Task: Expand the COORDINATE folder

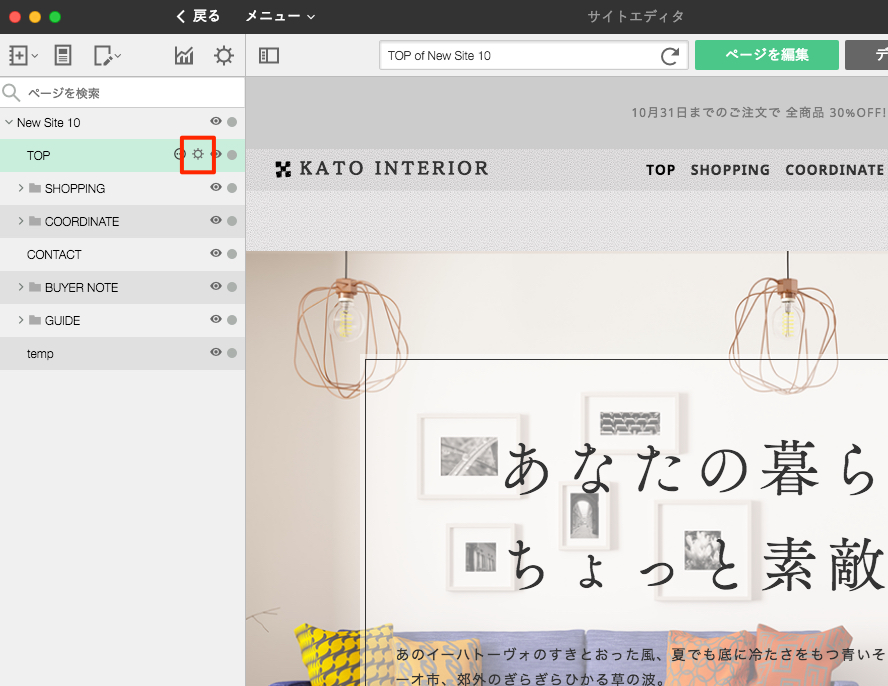Action: tap(21, 221)
